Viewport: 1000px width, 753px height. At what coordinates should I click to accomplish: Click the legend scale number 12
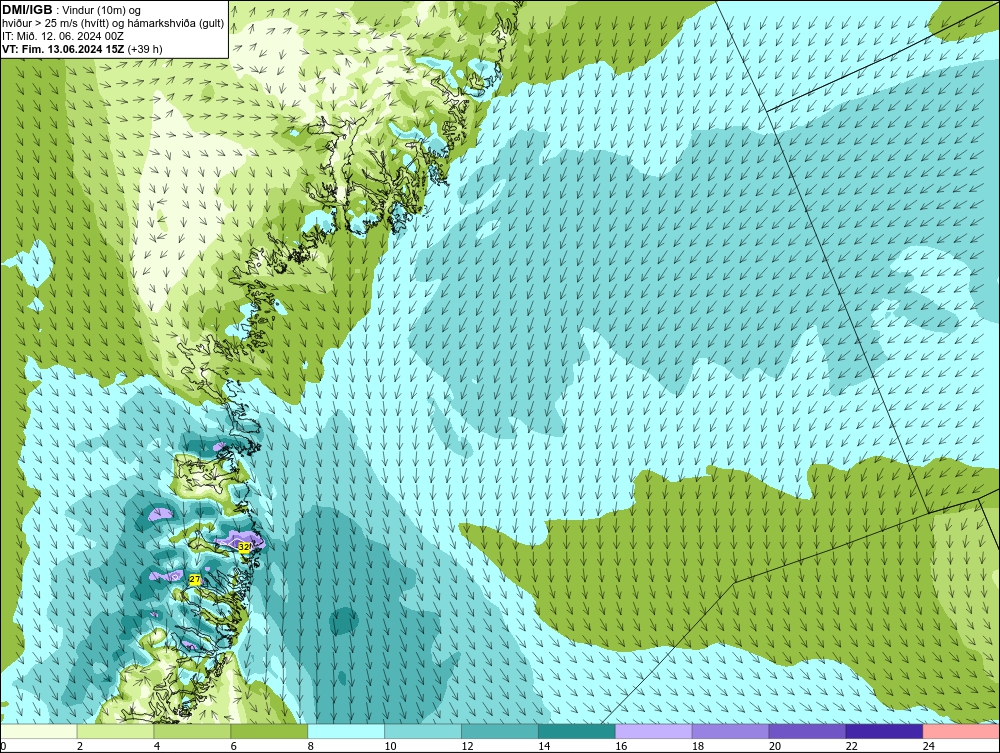(x=467, y=746)
